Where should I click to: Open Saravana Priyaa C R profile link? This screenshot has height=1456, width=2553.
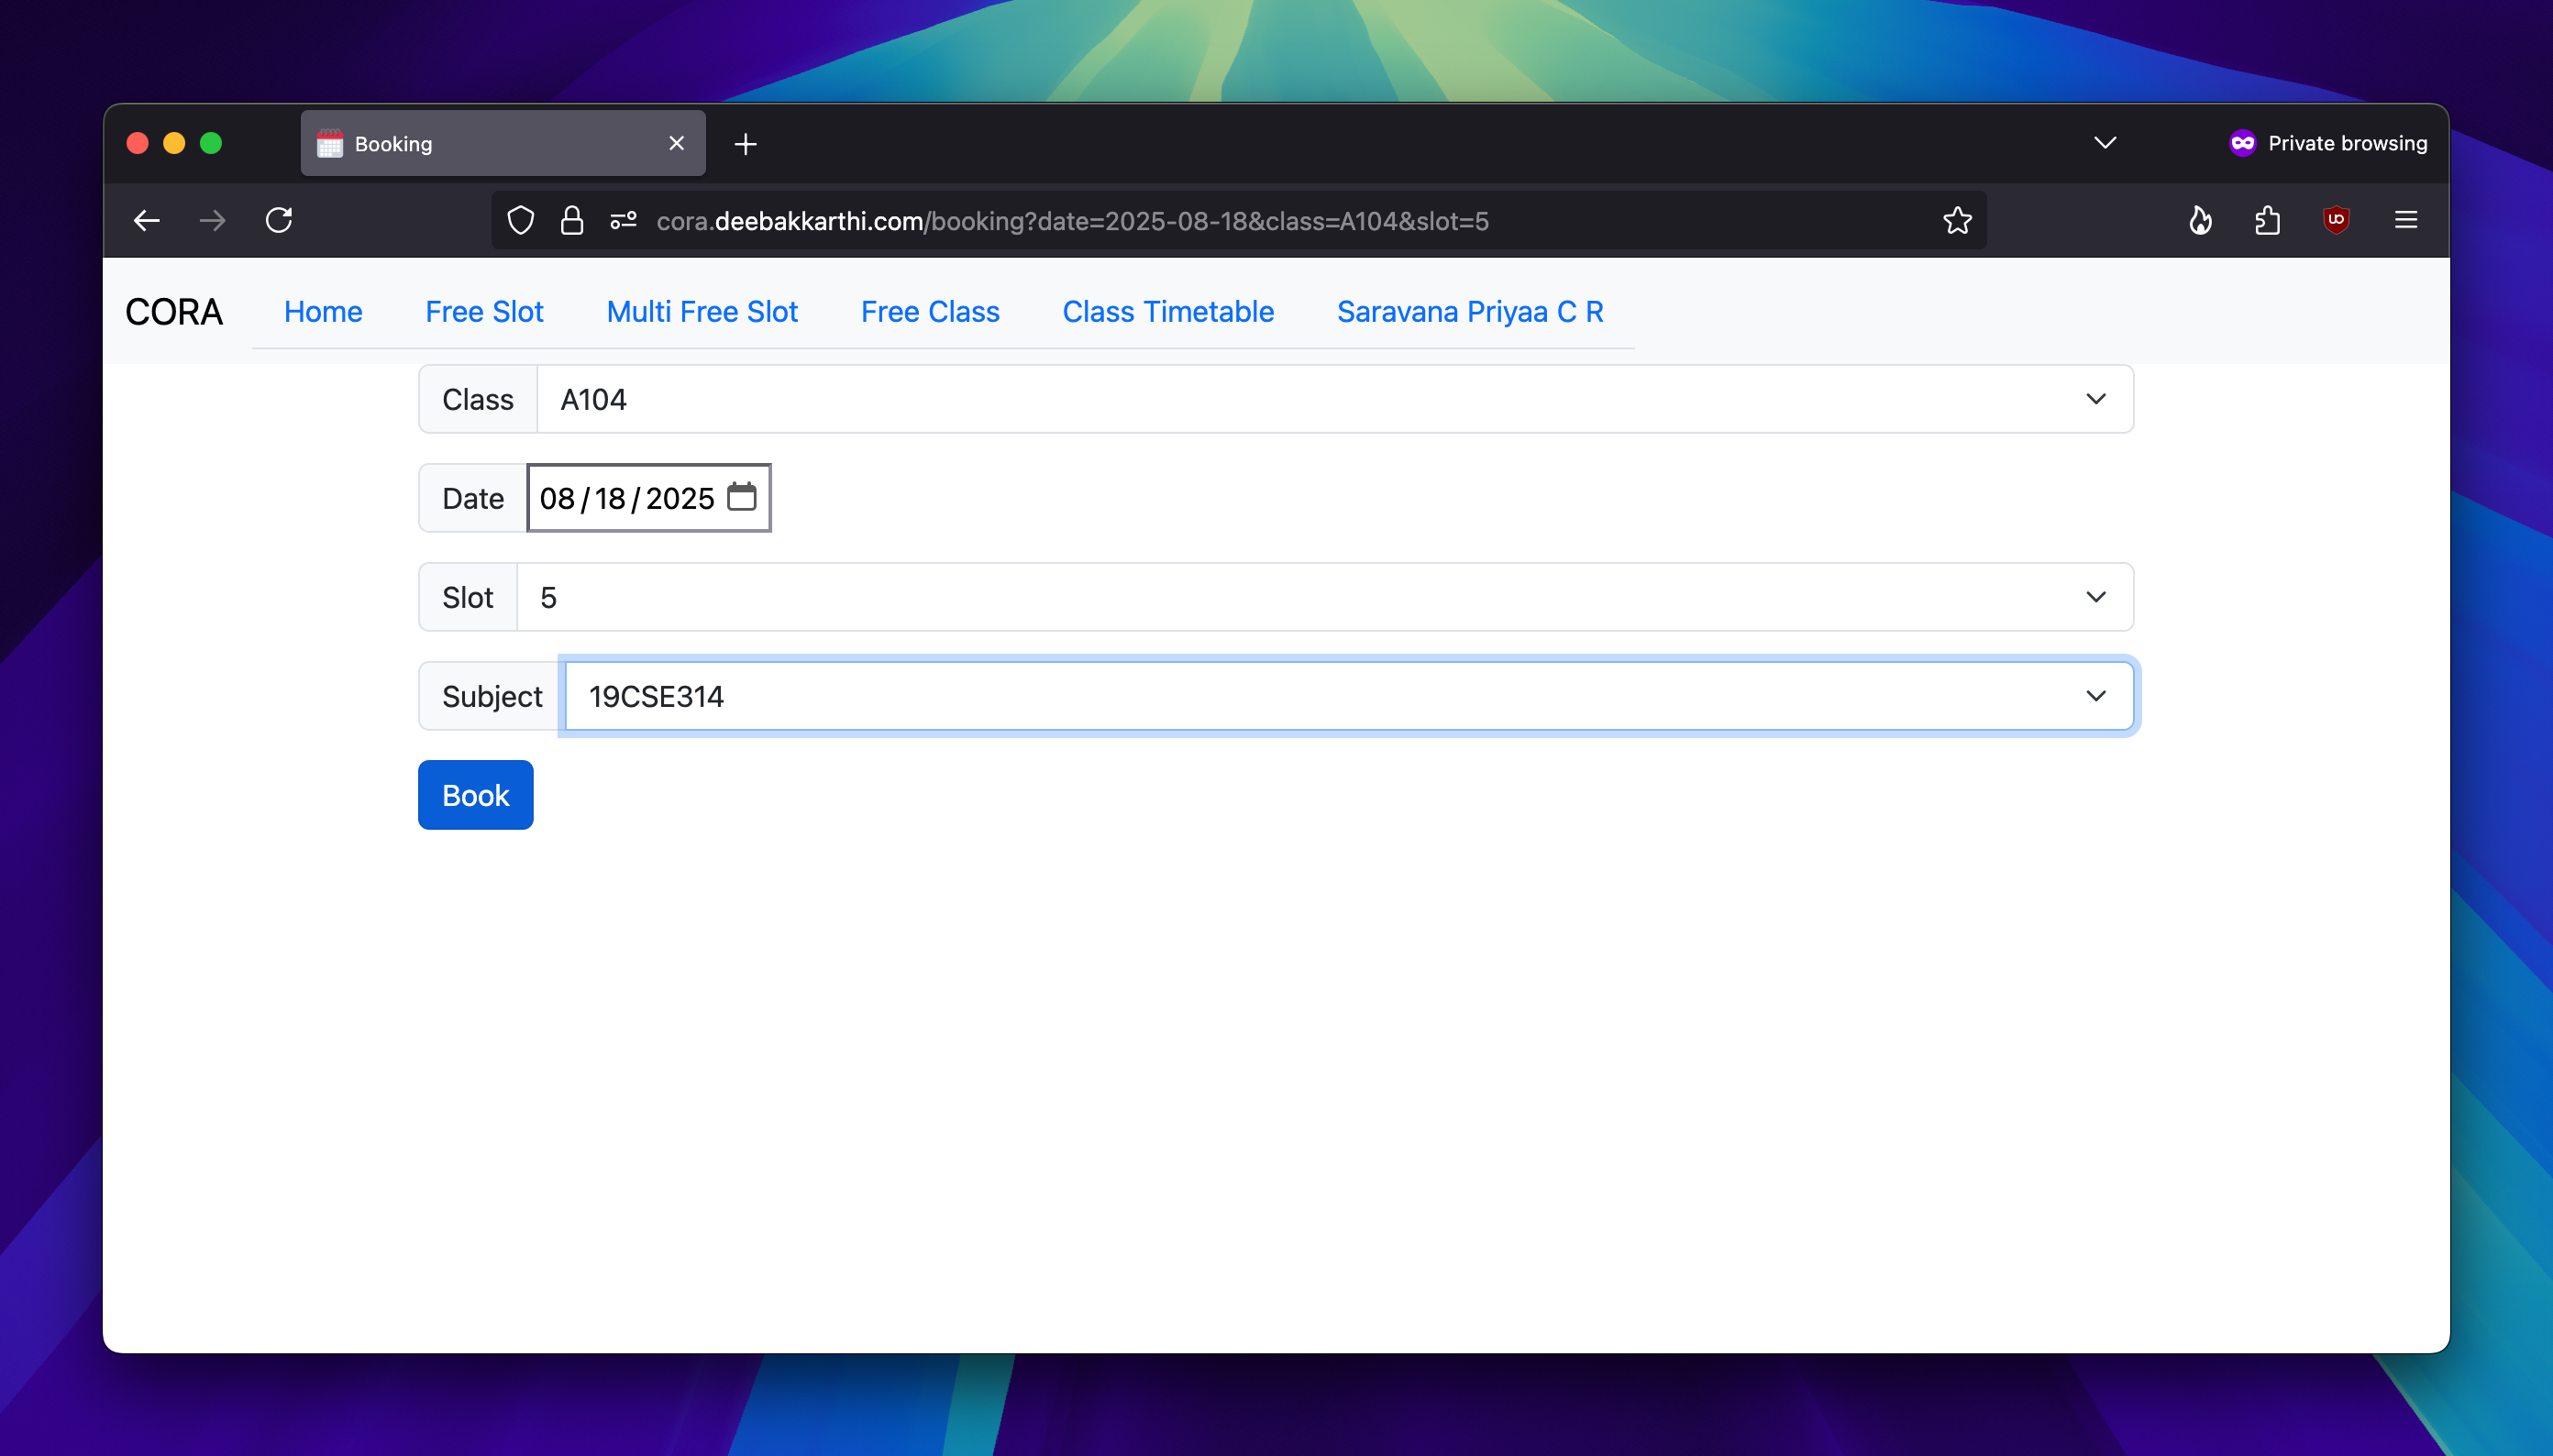(1470, 312)
